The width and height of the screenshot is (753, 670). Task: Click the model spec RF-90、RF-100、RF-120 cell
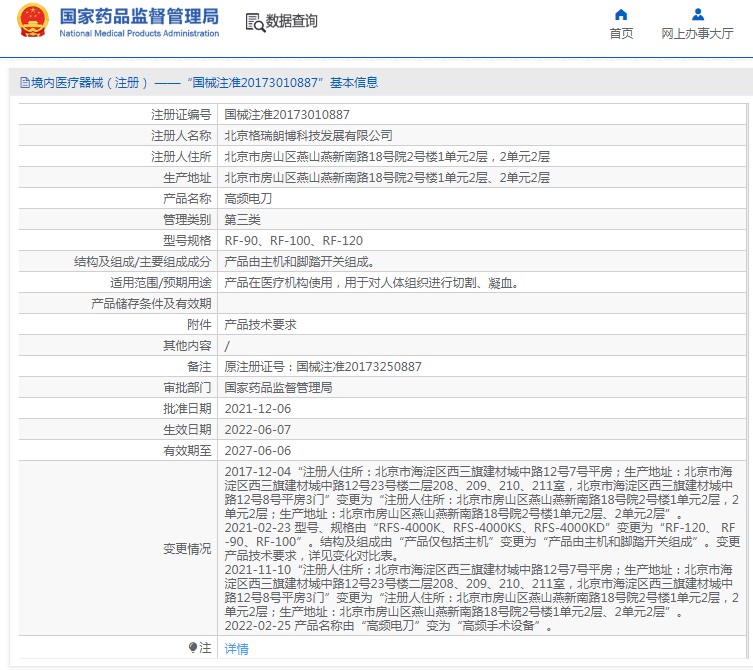(293, 241)
